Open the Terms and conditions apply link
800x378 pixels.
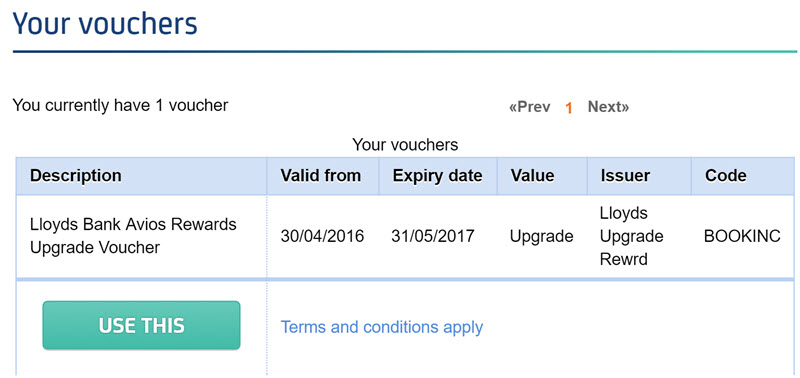382,327
